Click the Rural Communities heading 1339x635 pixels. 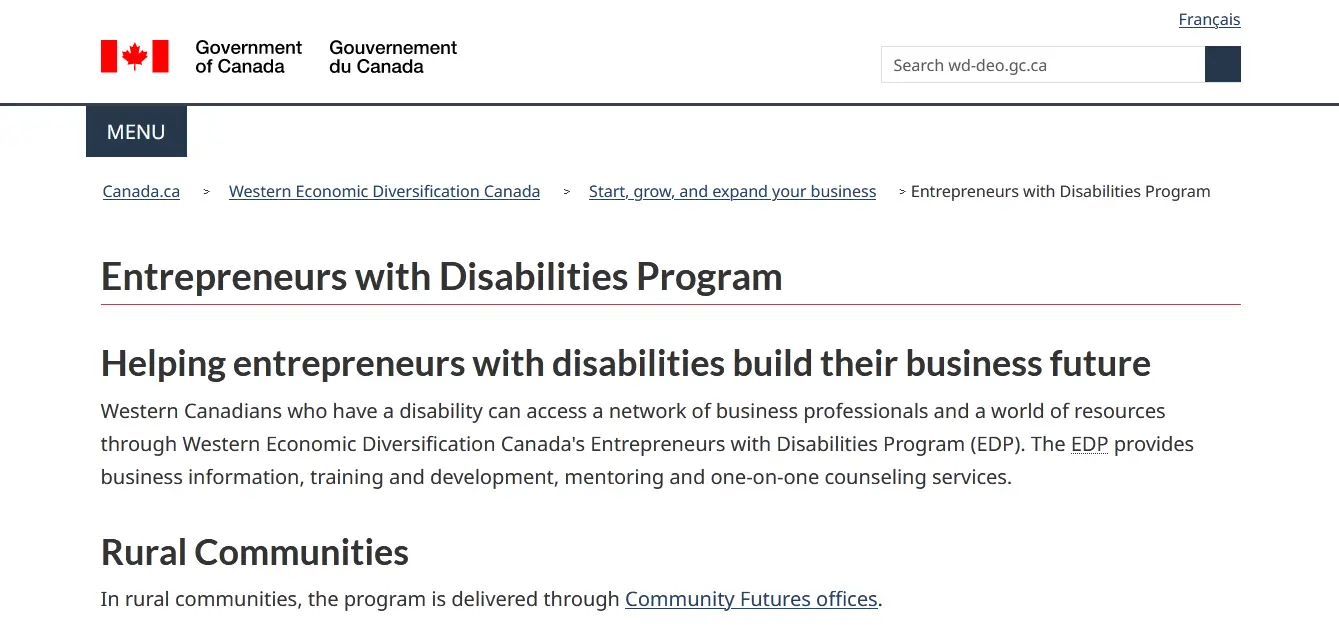[255, 552]
